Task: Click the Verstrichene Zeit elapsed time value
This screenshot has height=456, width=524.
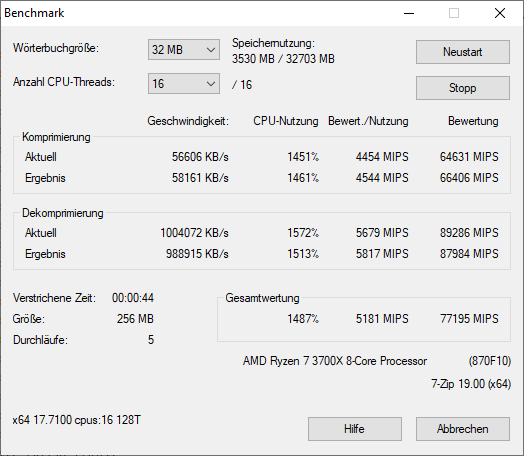Action: click(133, 298)
